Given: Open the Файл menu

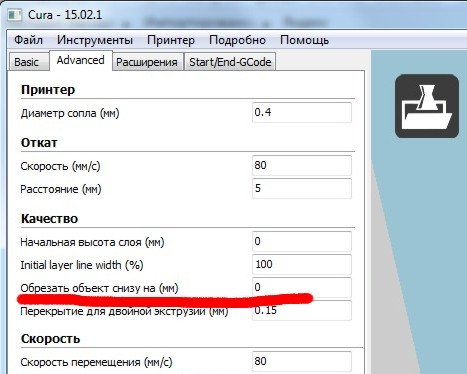Looking at the screenshot, I should click(28, 40).
